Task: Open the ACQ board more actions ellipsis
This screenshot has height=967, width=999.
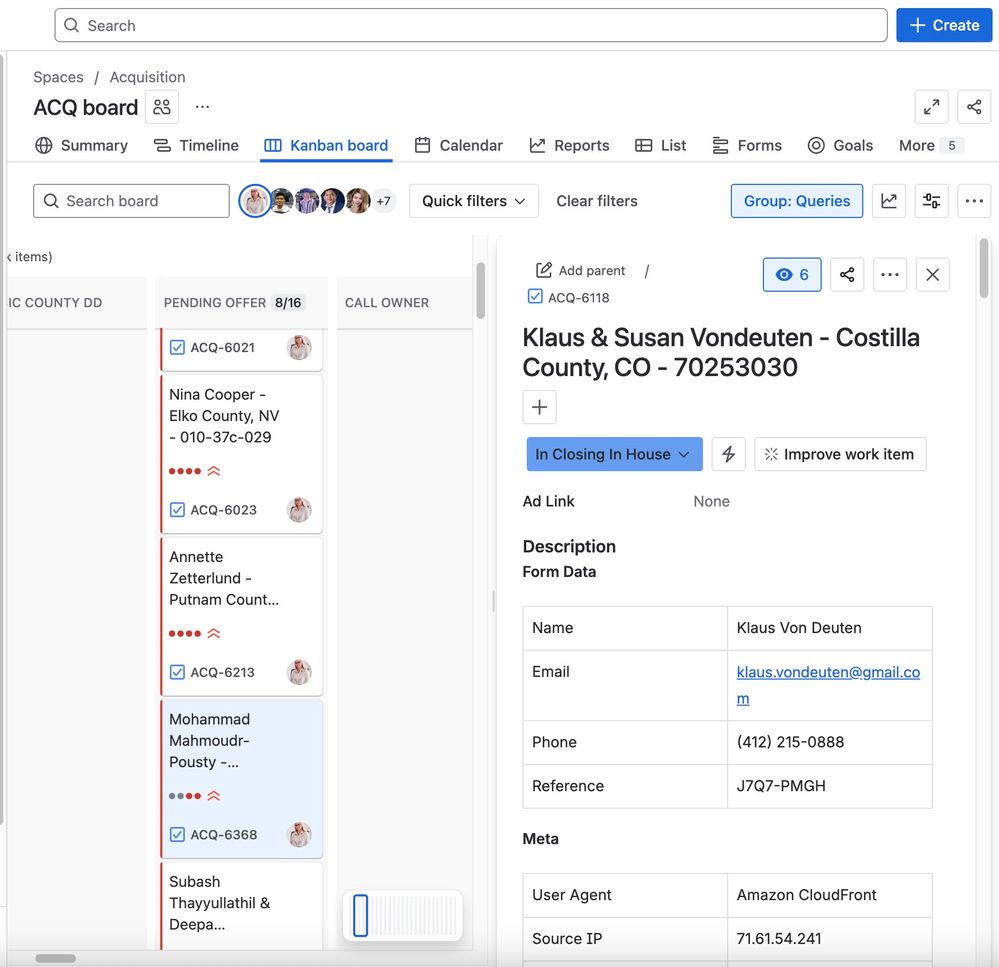Action: coord(203,107)
